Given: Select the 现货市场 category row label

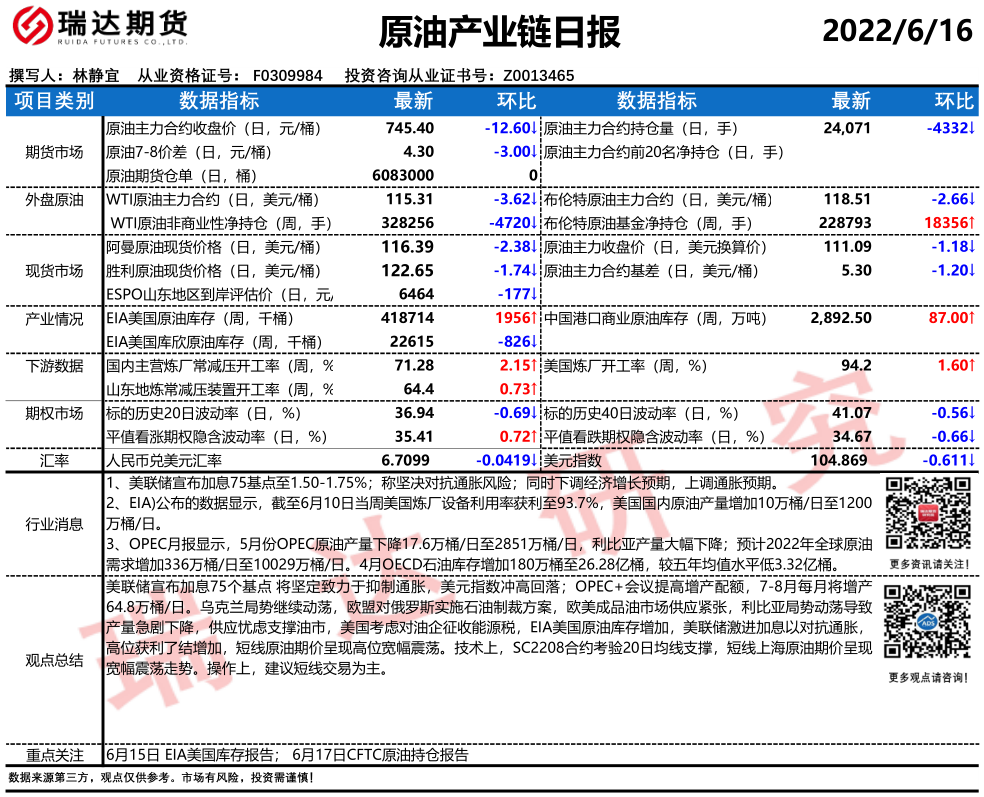Looking at the screenshot, I should 54,271.
